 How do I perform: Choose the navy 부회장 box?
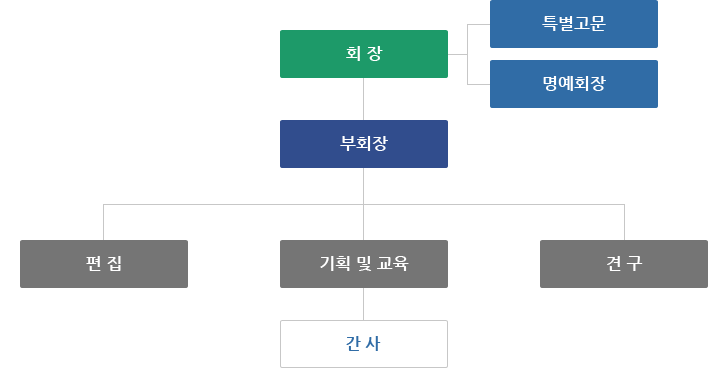(x=364, y=144)
